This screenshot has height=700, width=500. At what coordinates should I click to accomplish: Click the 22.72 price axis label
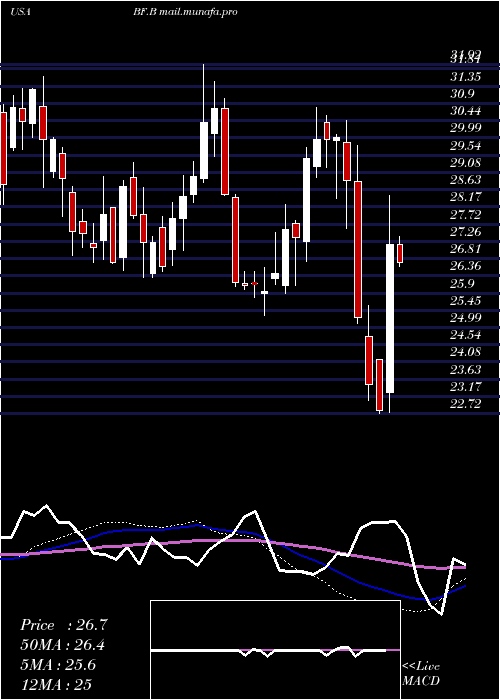pyautogui.click(x=465, y=404)
